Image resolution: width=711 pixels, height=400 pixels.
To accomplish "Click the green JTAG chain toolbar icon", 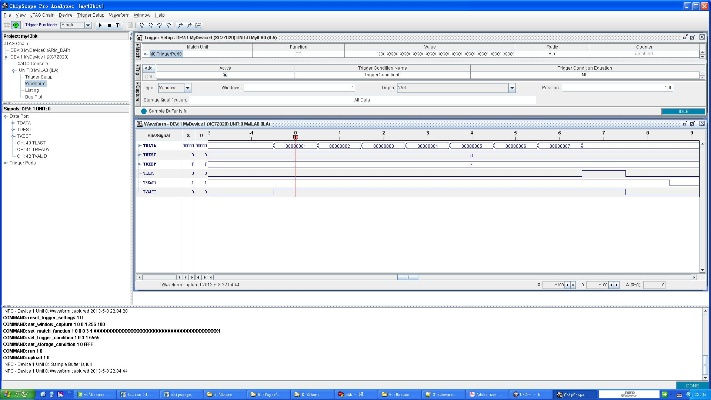I will click(x=17, y=25).
